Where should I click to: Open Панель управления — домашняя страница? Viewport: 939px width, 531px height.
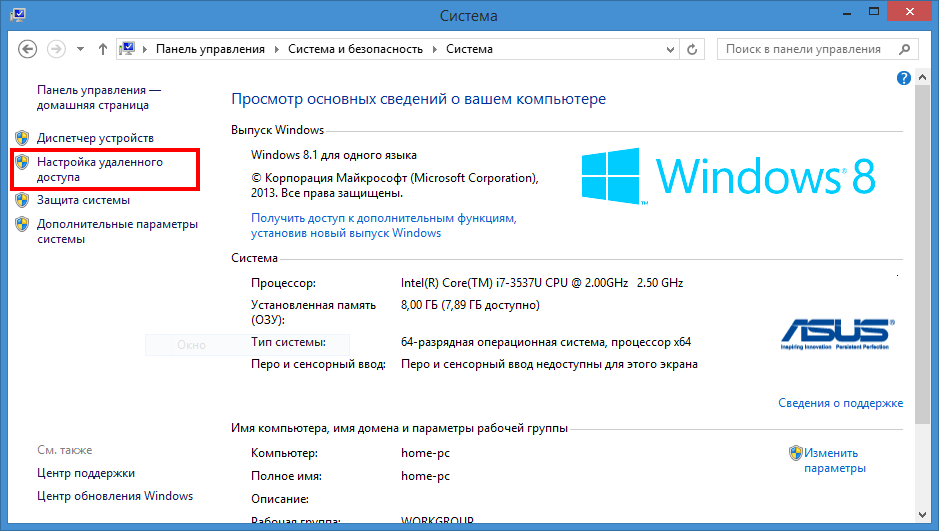[99, 98]
